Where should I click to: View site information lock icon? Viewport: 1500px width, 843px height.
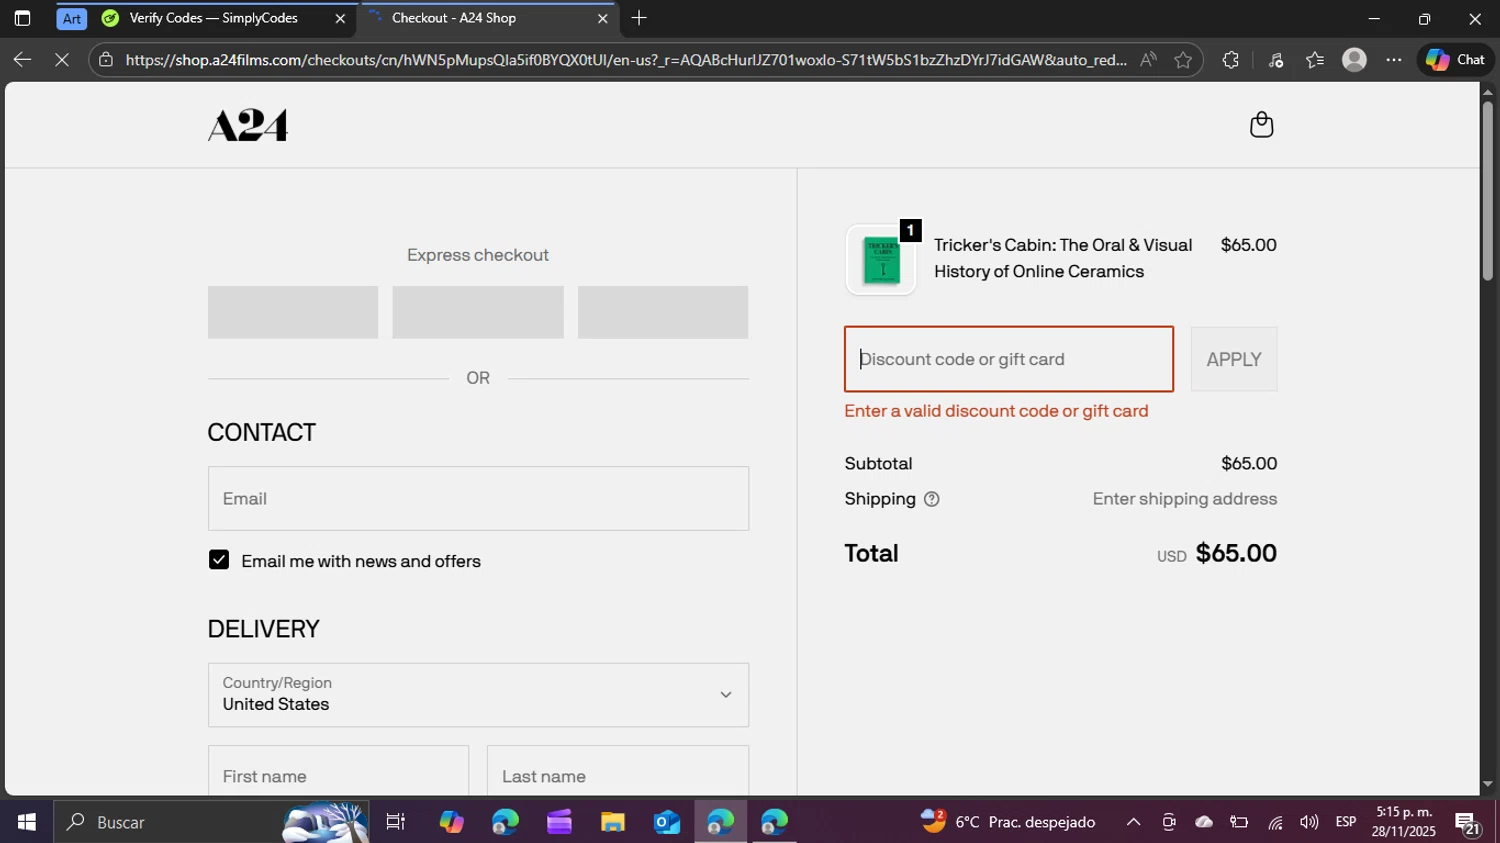click(x=106, y=60)
